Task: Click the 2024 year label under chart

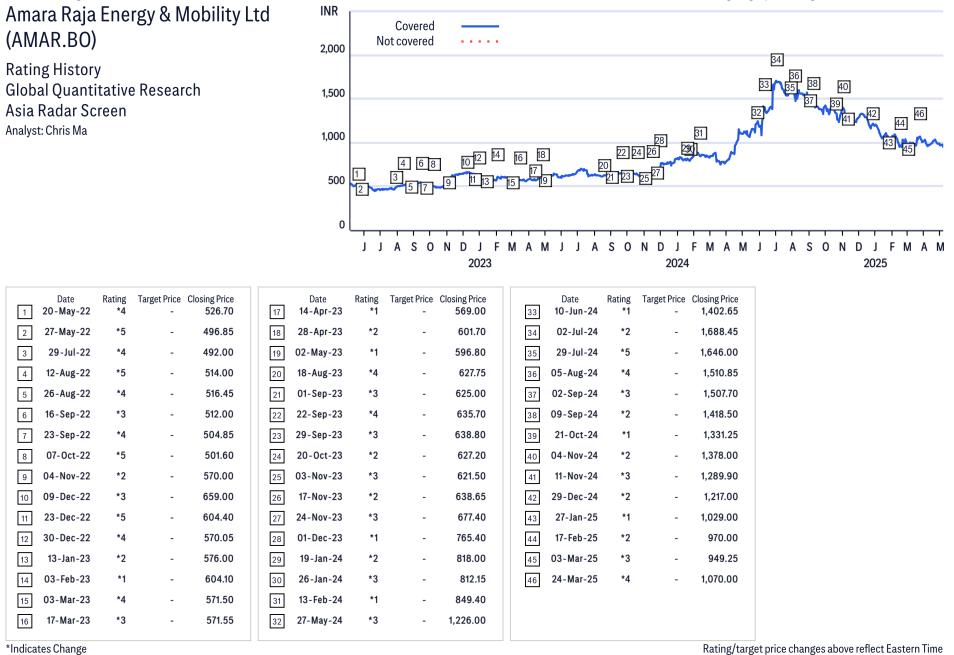Action: pyautogui.click(x=677, y=263)
